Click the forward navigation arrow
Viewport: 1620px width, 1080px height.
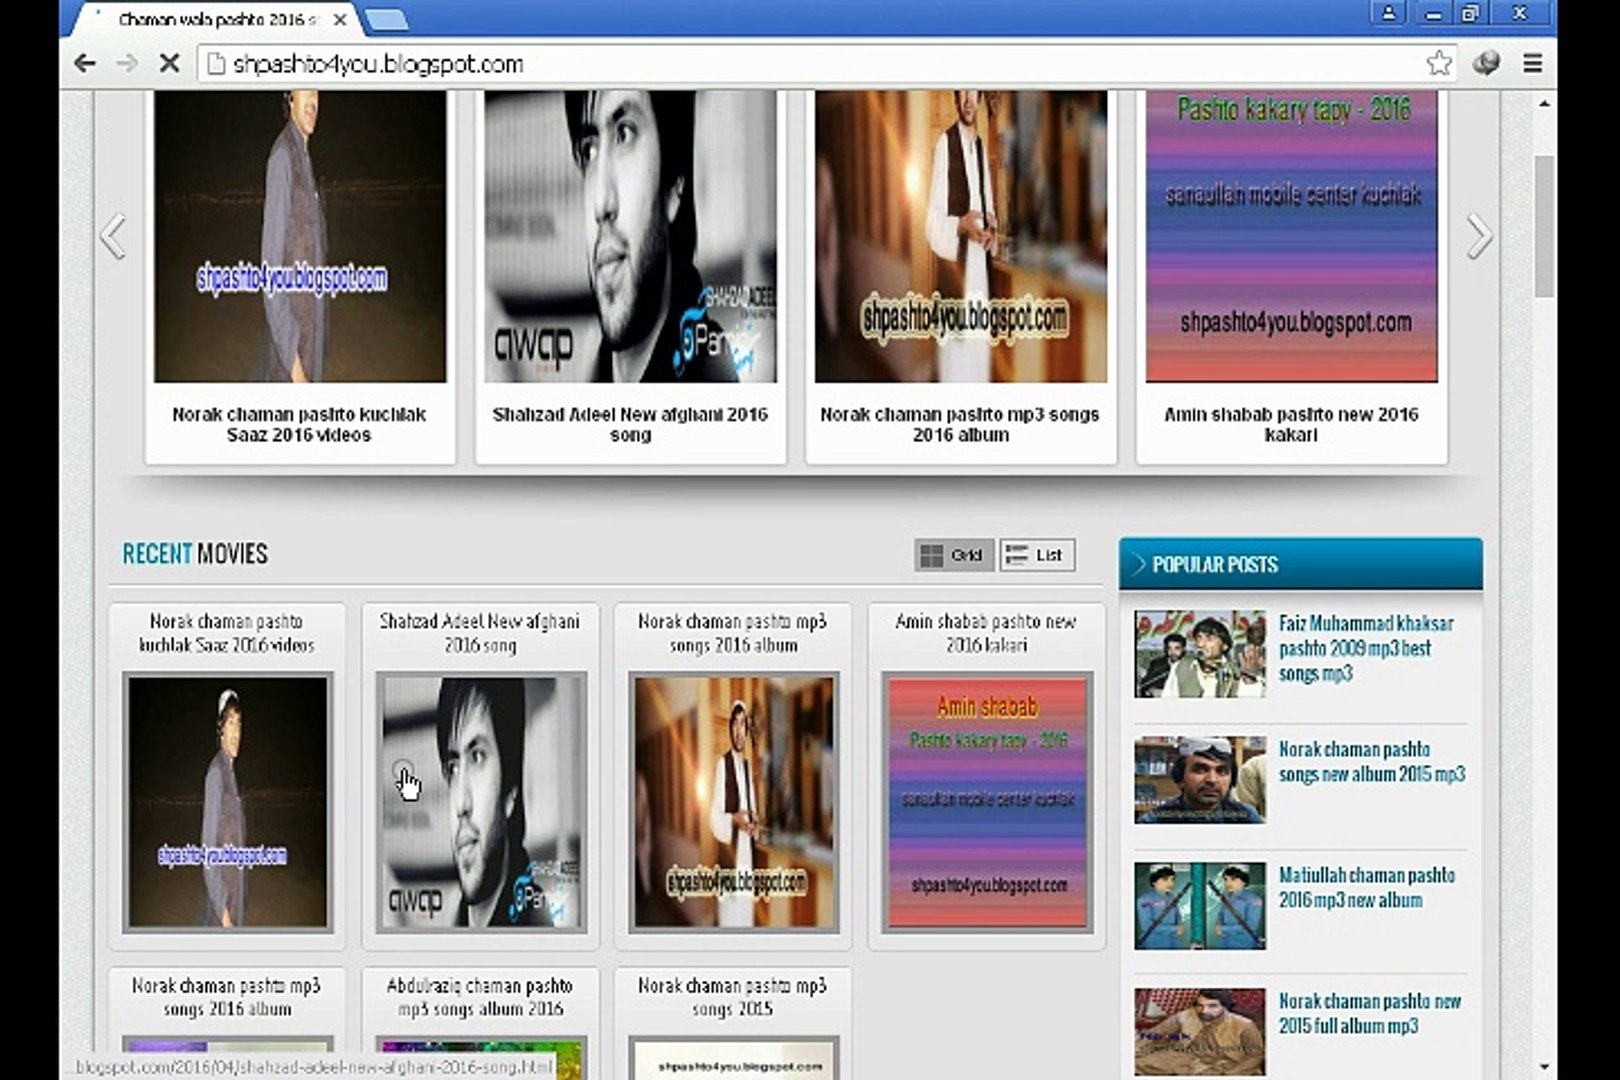(x=125, y=63)
